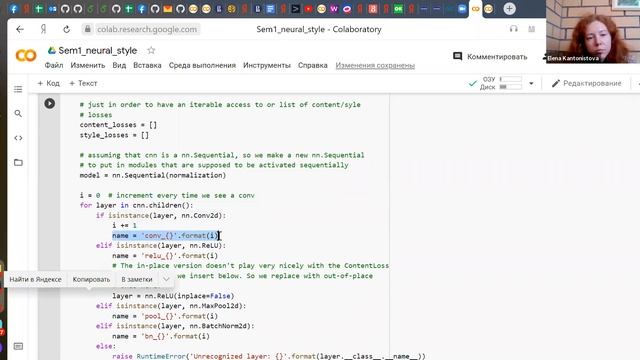
Task: Click the Google Drive icon beside notebook title
Action: (x=52, y=50)
